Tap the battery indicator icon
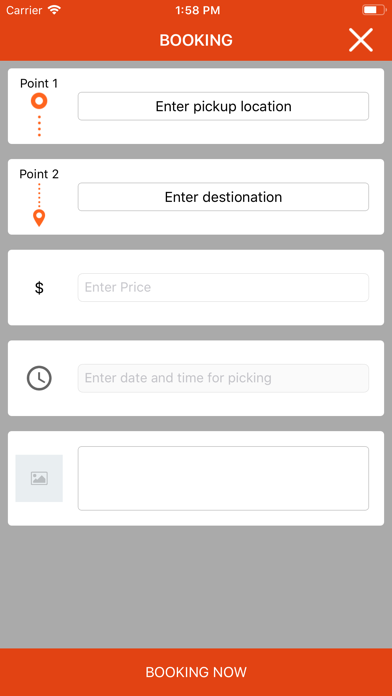 coord(374,10)
